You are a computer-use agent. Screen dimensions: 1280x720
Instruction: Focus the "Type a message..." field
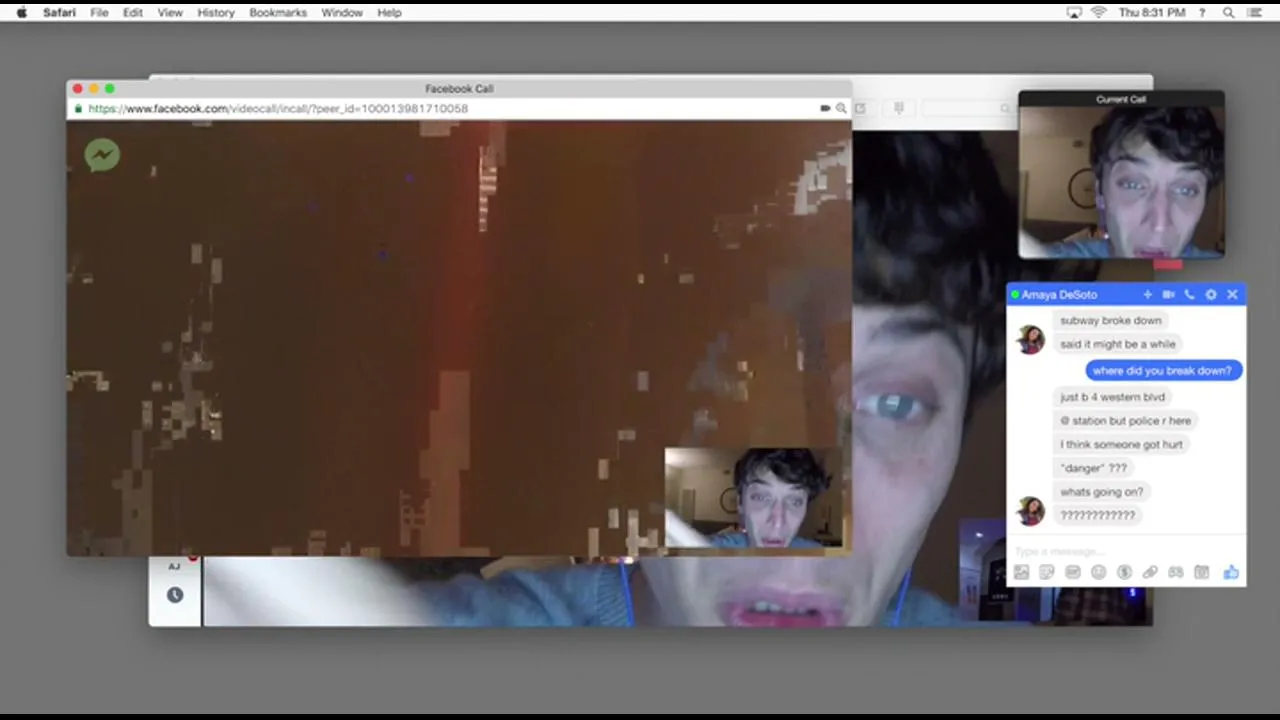[1126, 551]
